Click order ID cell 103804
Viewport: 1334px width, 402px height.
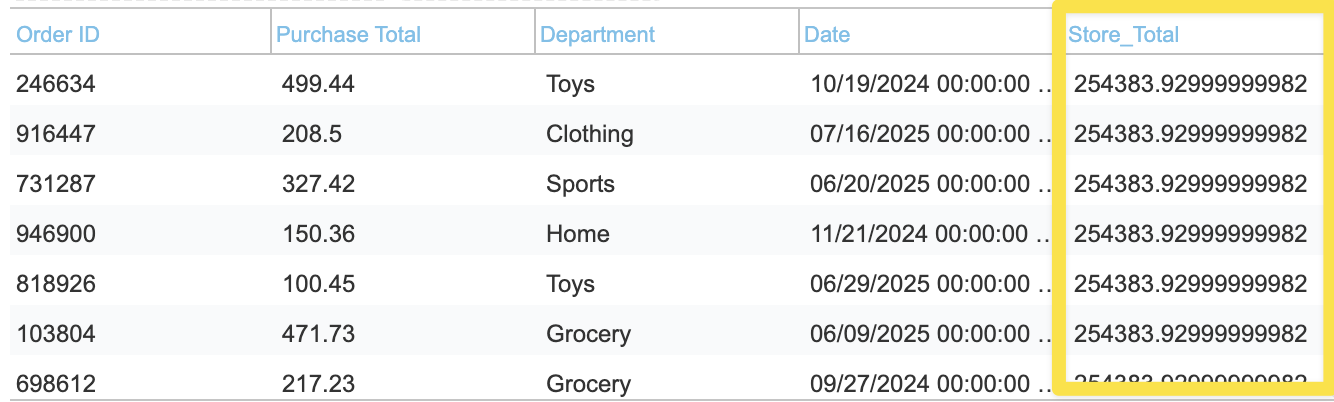pos(56,334)
